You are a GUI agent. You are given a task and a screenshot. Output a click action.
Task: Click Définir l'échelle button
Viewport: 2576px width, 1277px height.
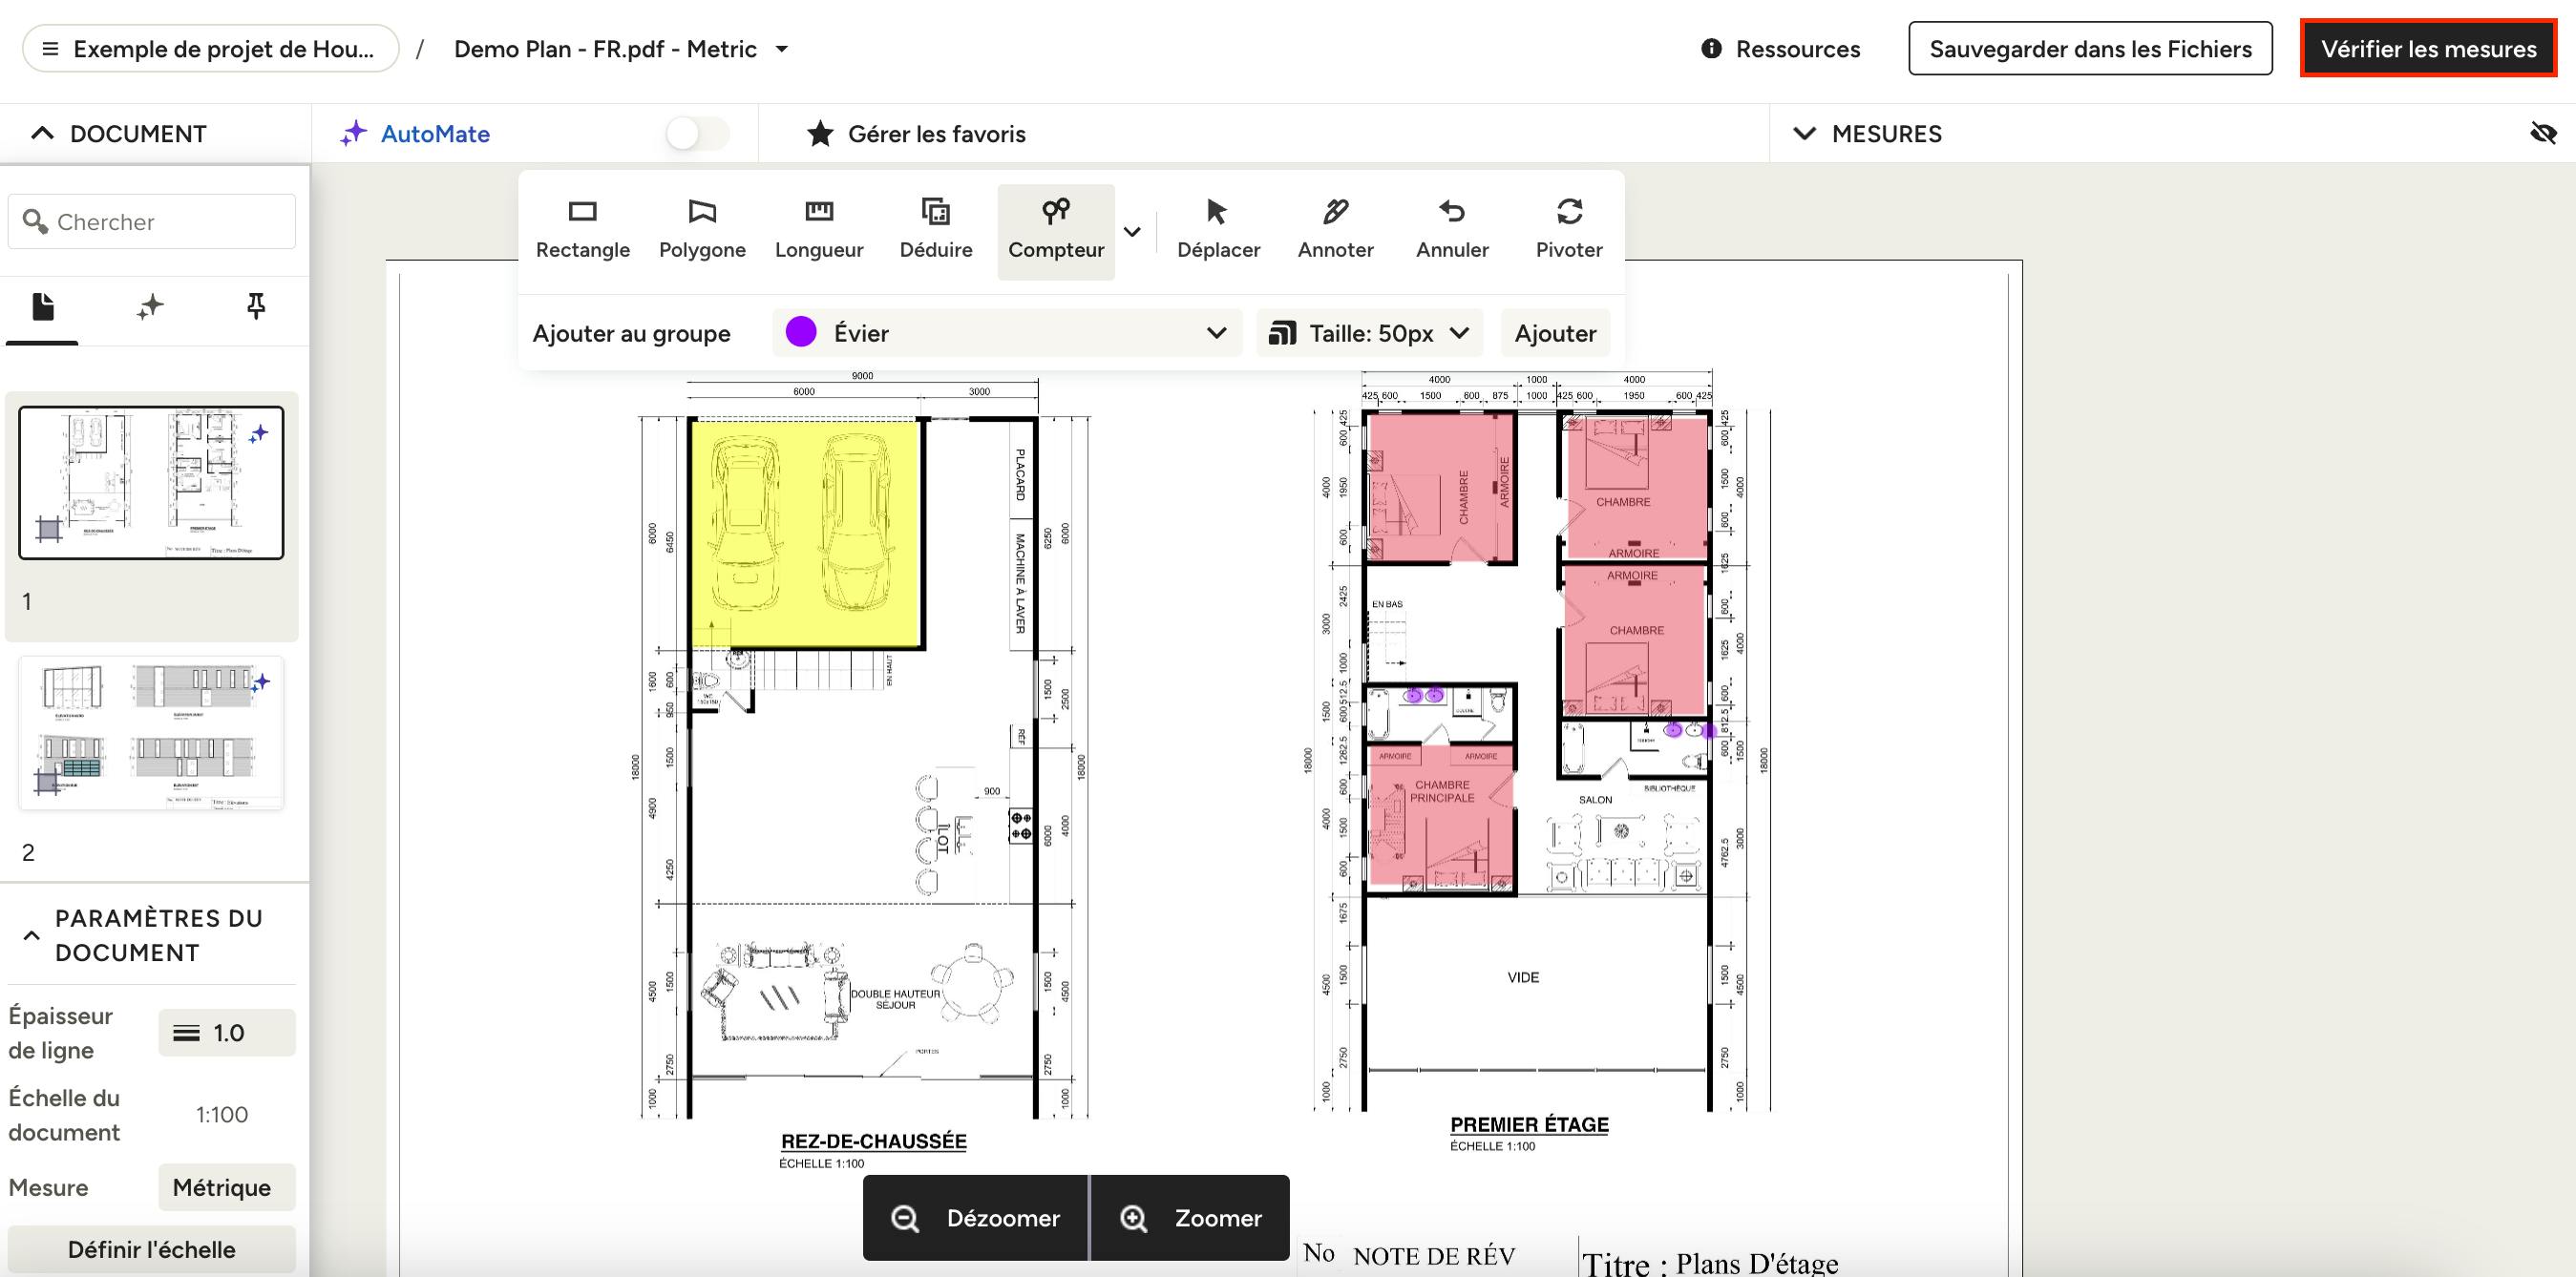[x=152, y=1249]
